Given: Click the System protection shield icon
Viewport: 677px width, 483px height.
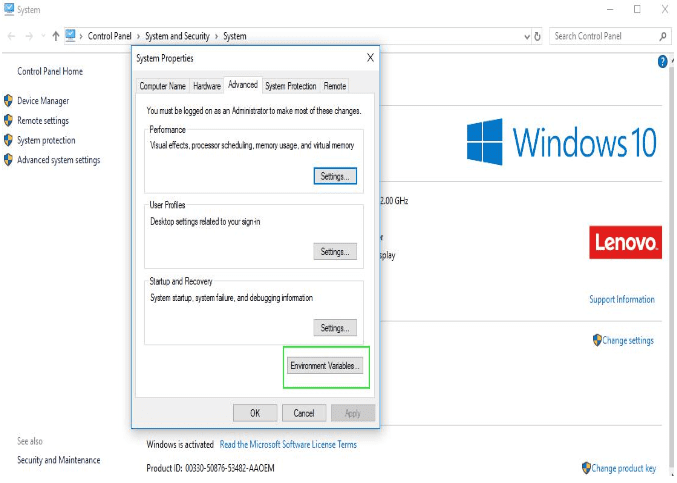Looking at the screenshot, I should tap(8, 140).
